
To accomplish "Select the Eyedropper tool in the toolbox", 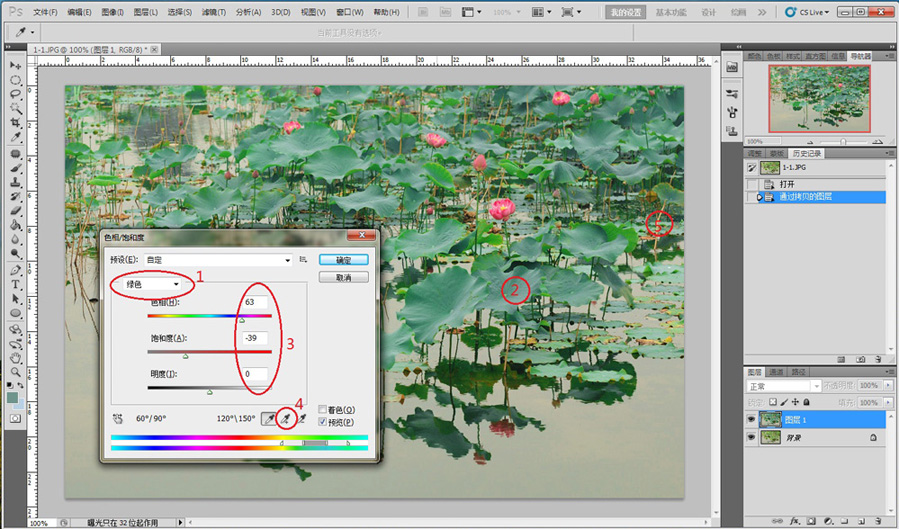I will [x=15, y=137].
